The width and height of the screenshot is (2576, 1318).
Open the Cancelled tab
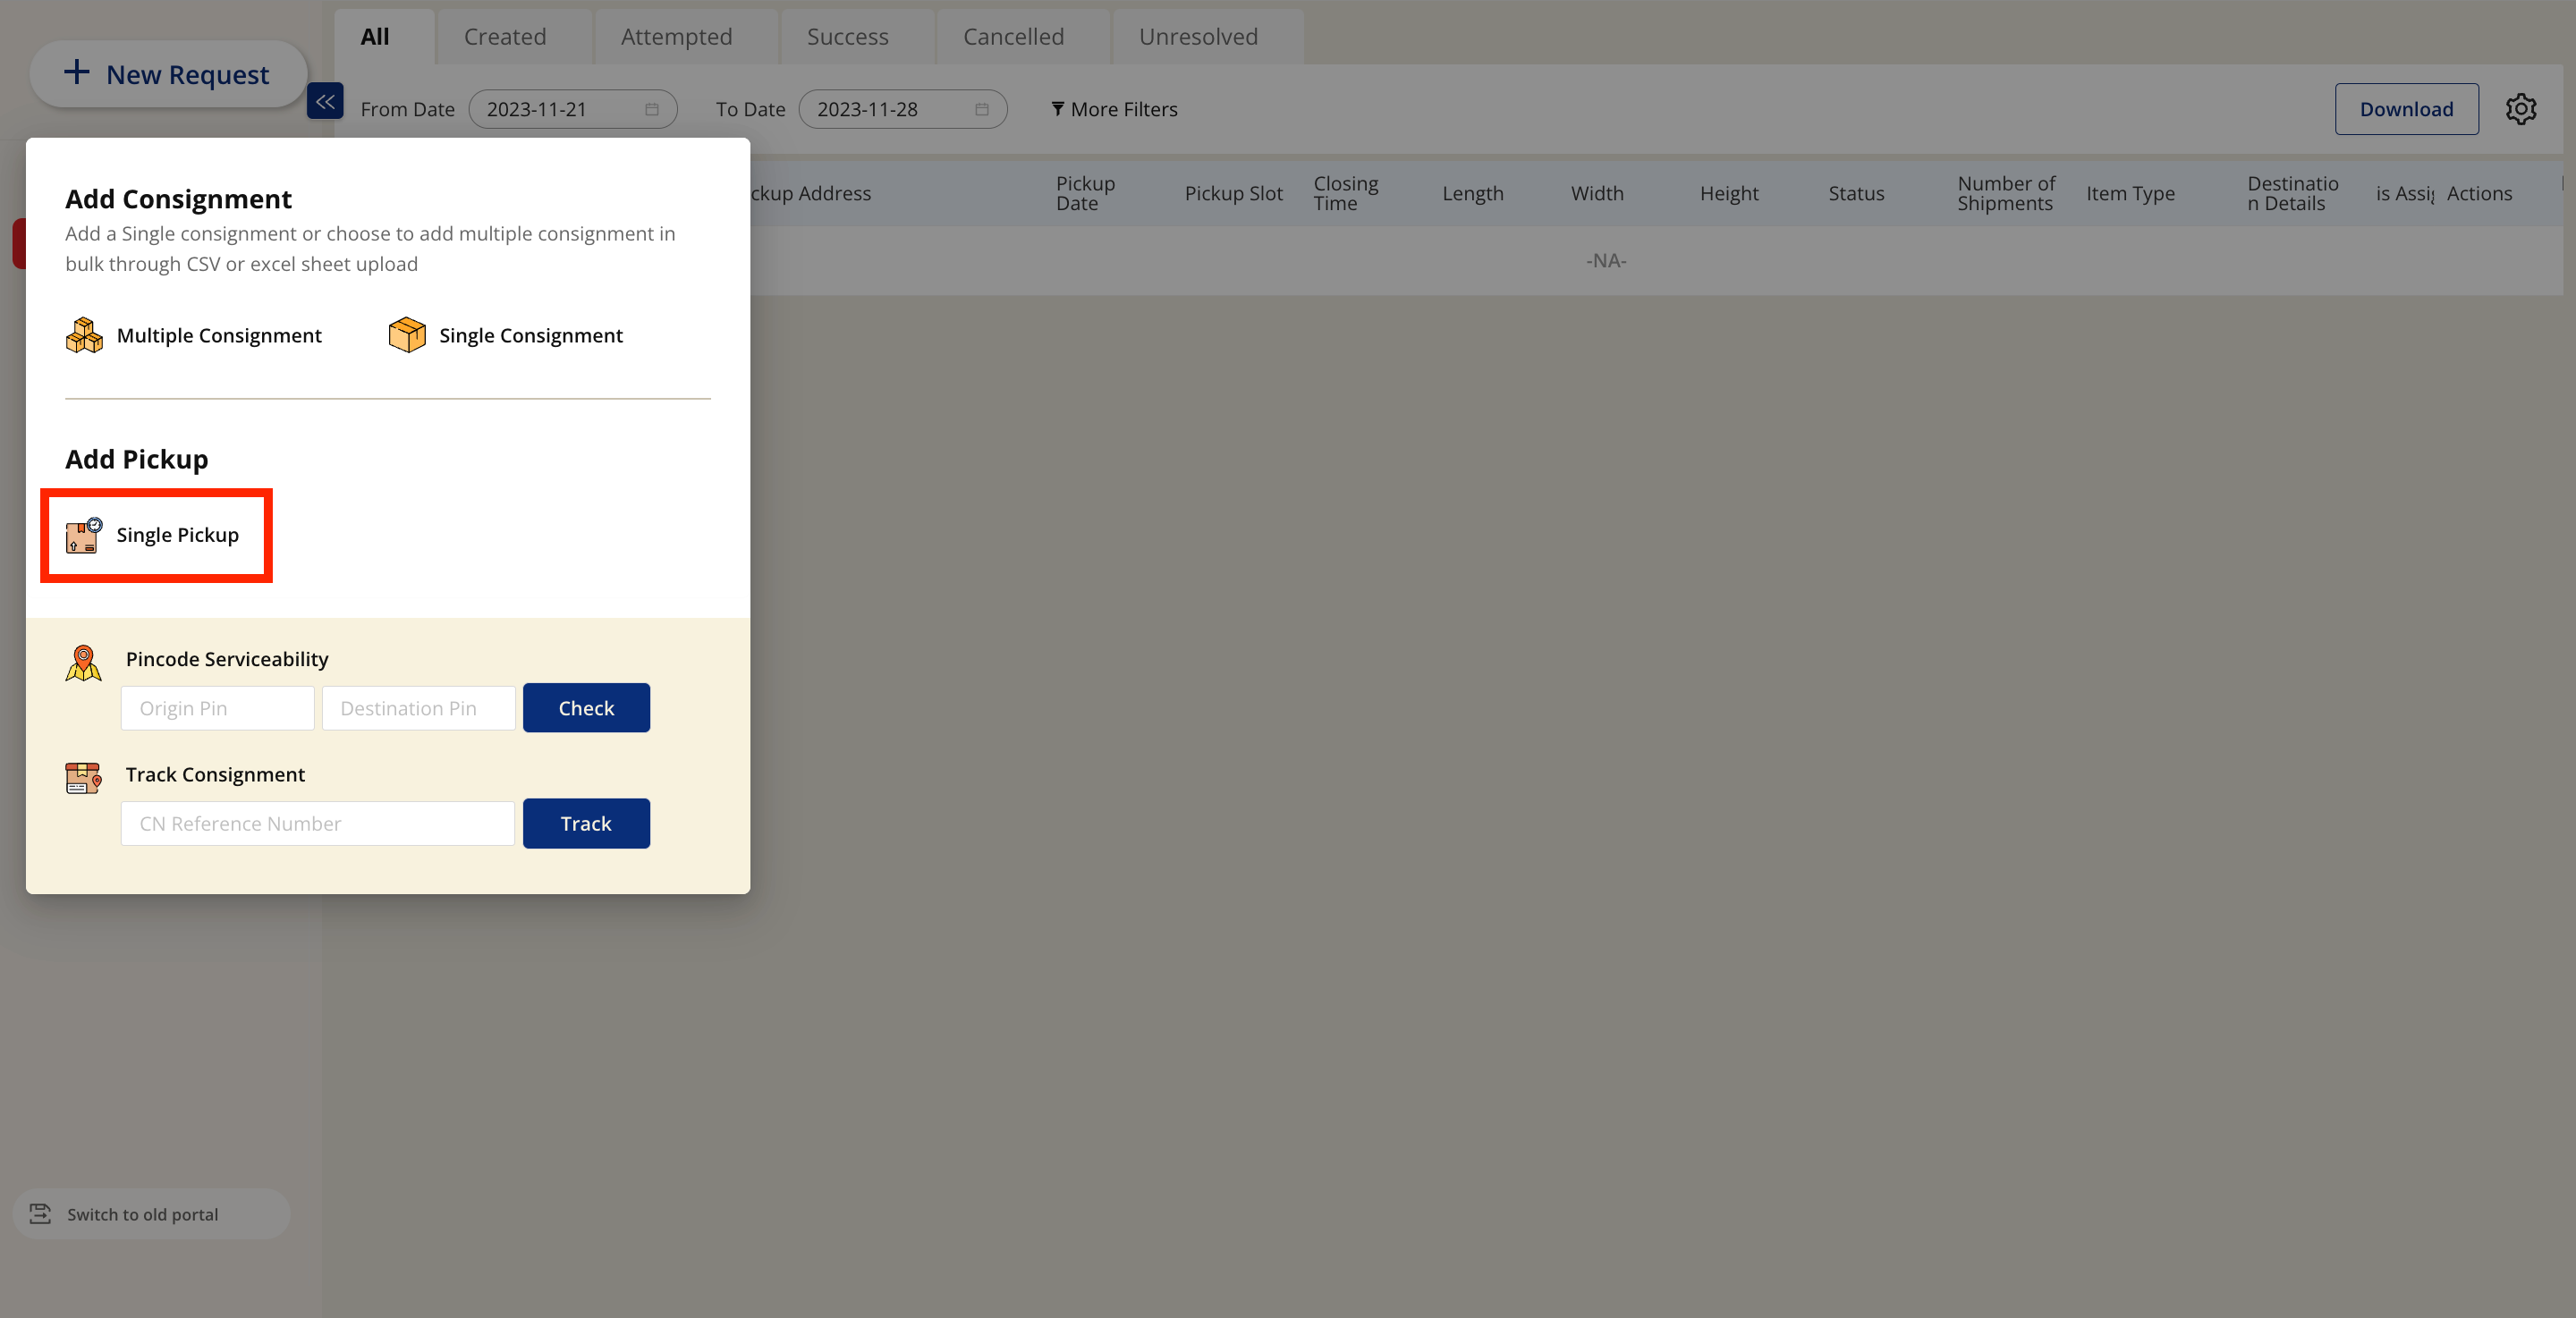(1013, 37)
